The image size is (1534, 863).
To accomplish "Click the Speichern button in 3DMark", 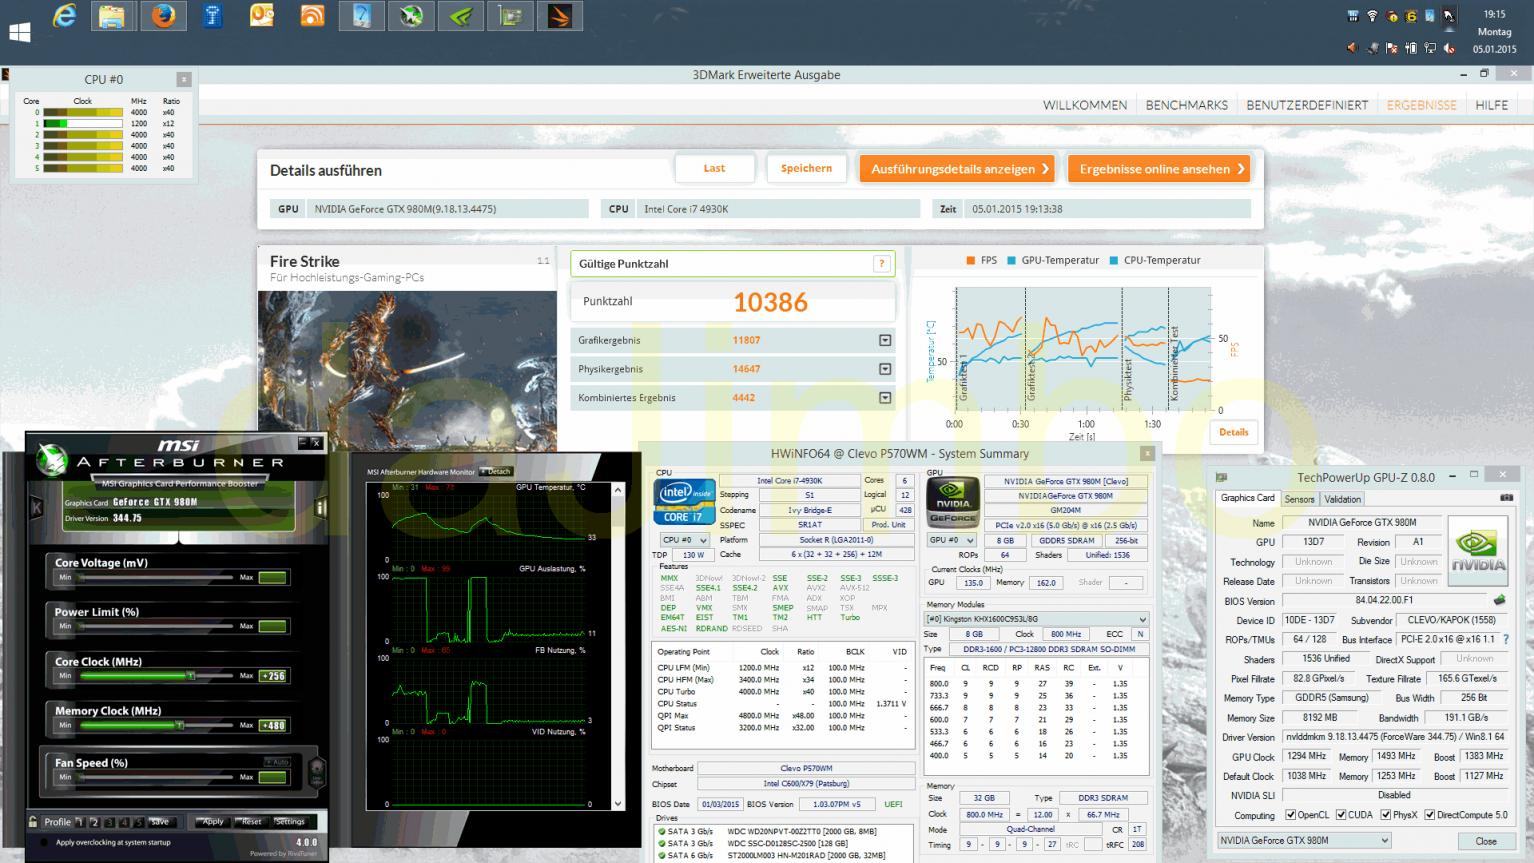I will coord(806,168).
